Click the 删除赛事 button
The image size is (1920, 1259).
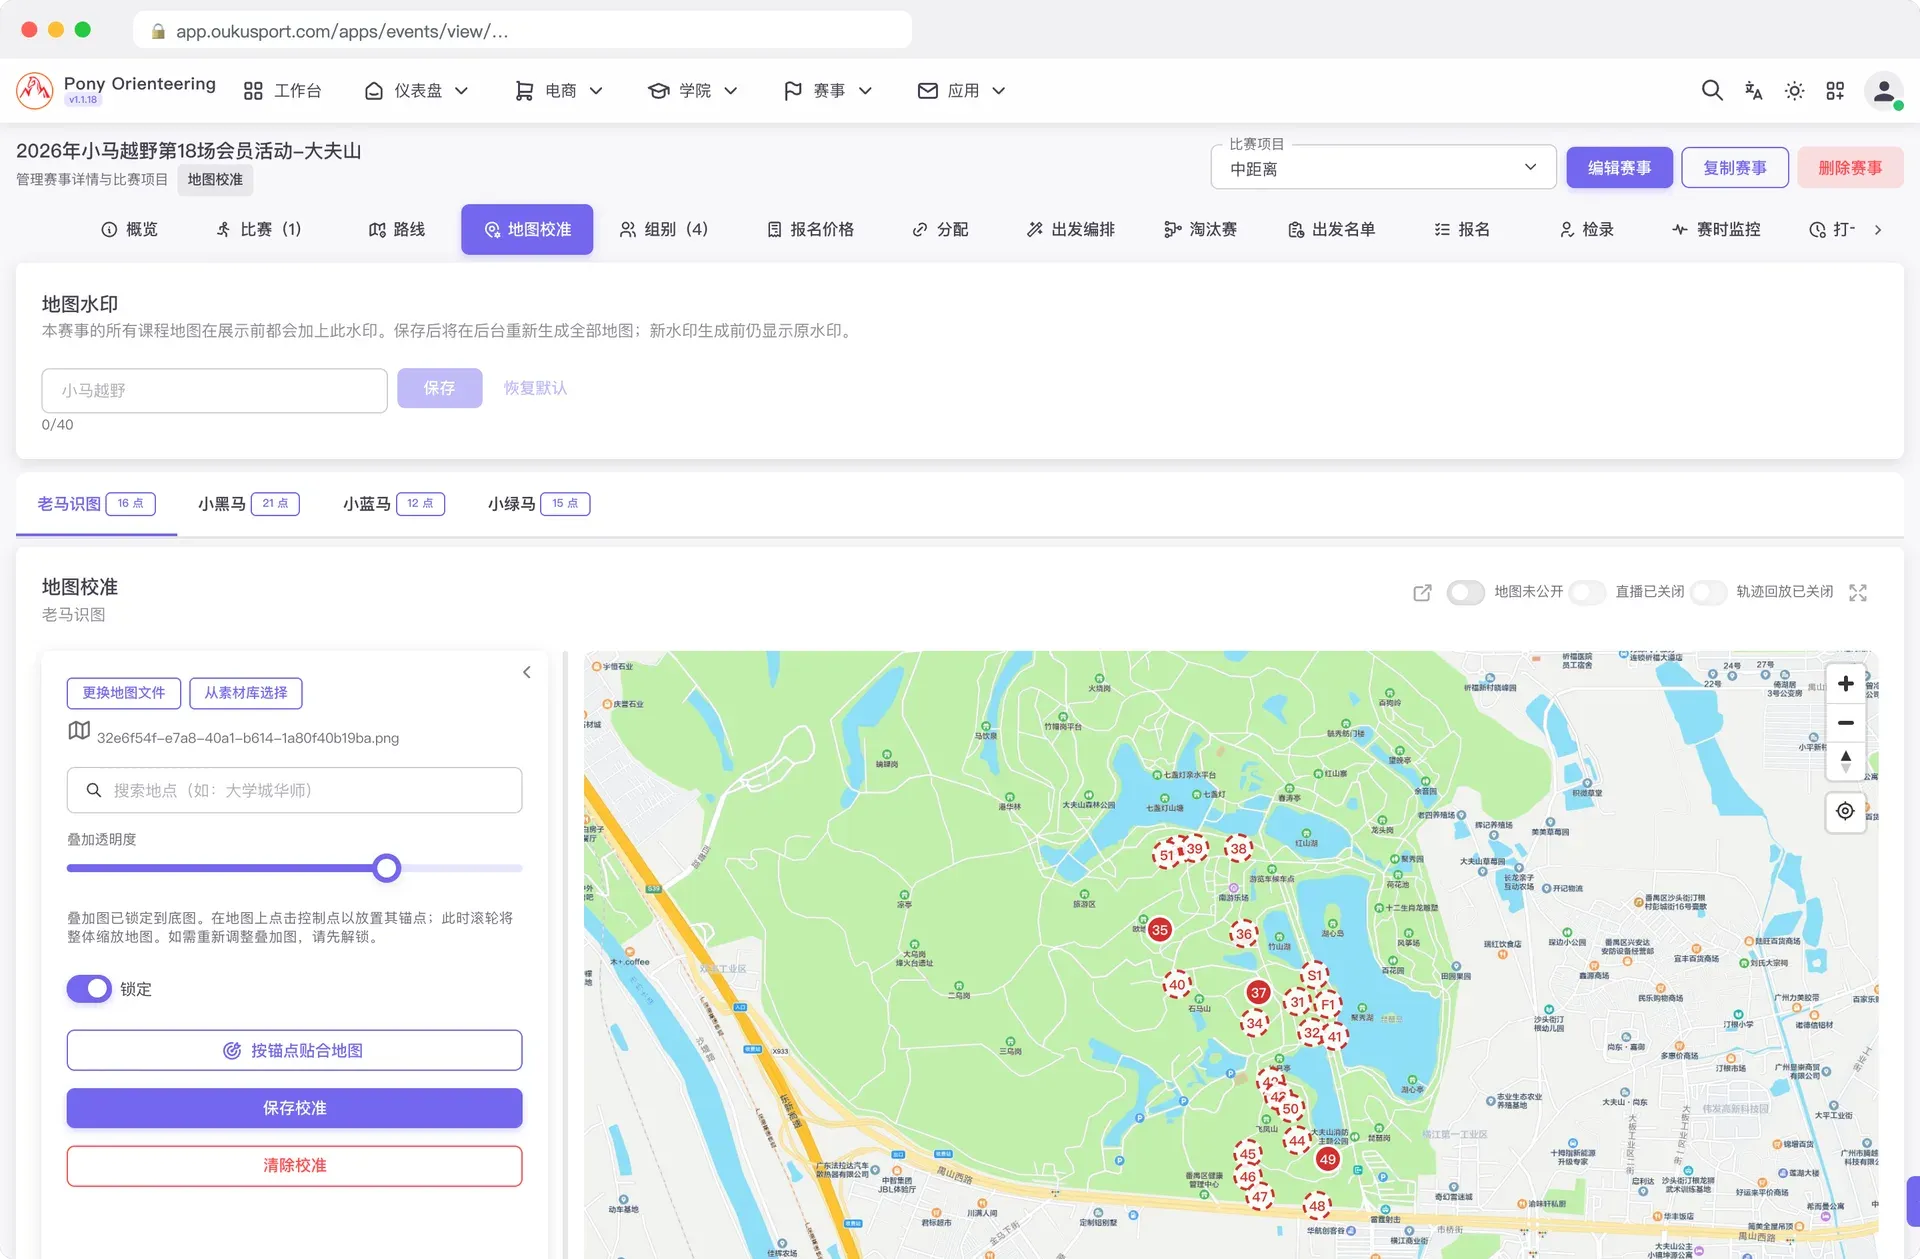(x=1850, y=168)
